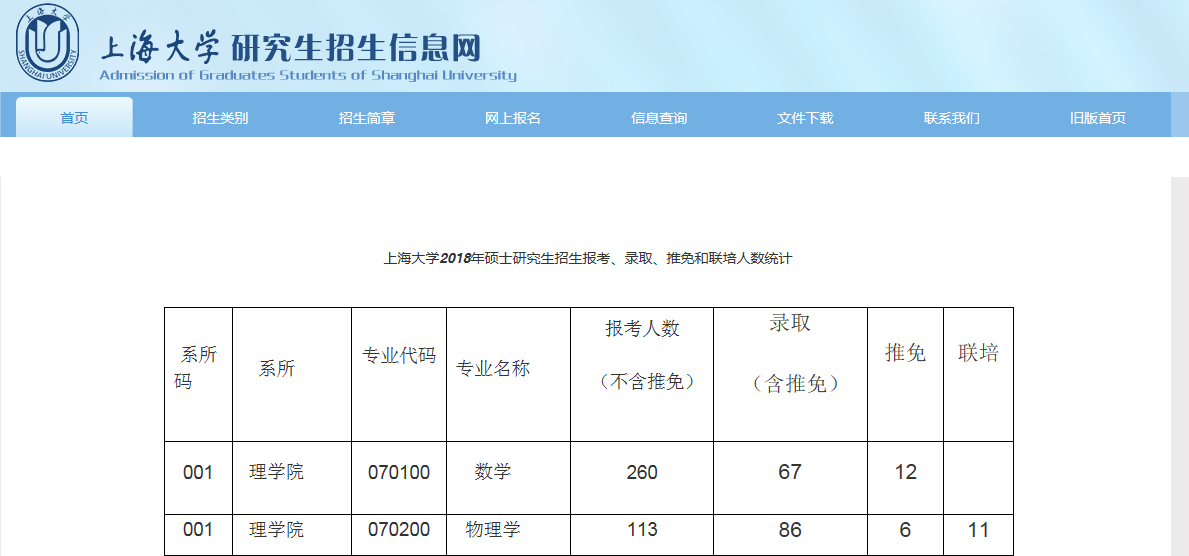Open the 联系我们 page
This screenshot has width=1189, height=556.
click(952, 118)
